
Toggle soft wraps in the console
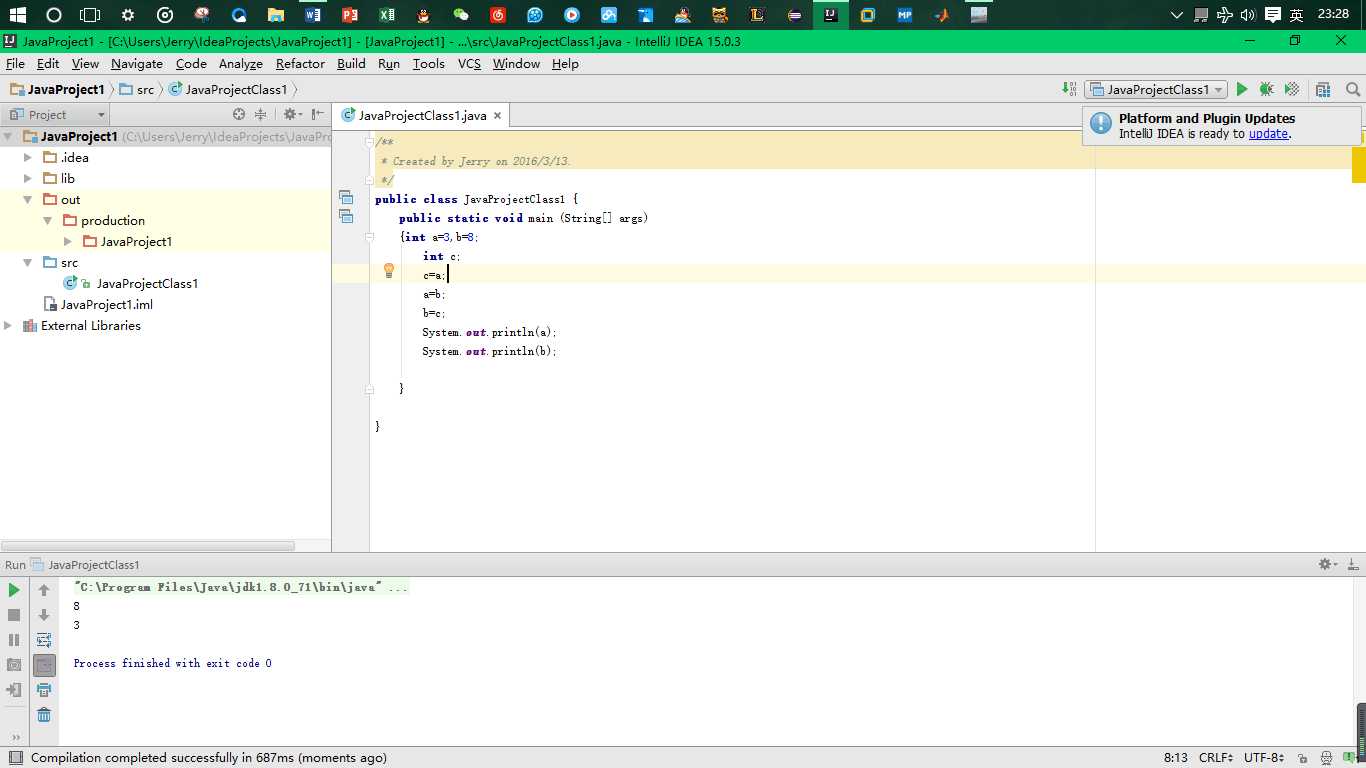(x=44, y=640)
